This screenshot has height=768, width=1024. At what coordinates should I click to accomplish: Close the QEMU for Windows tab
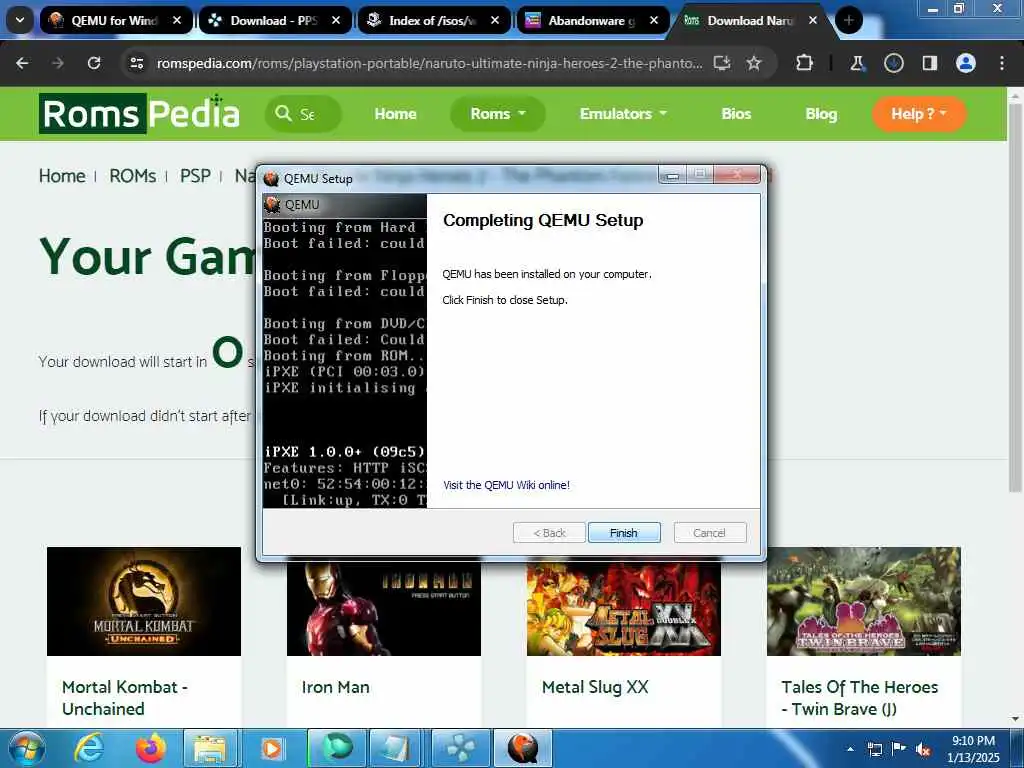[x=177, y=20]
